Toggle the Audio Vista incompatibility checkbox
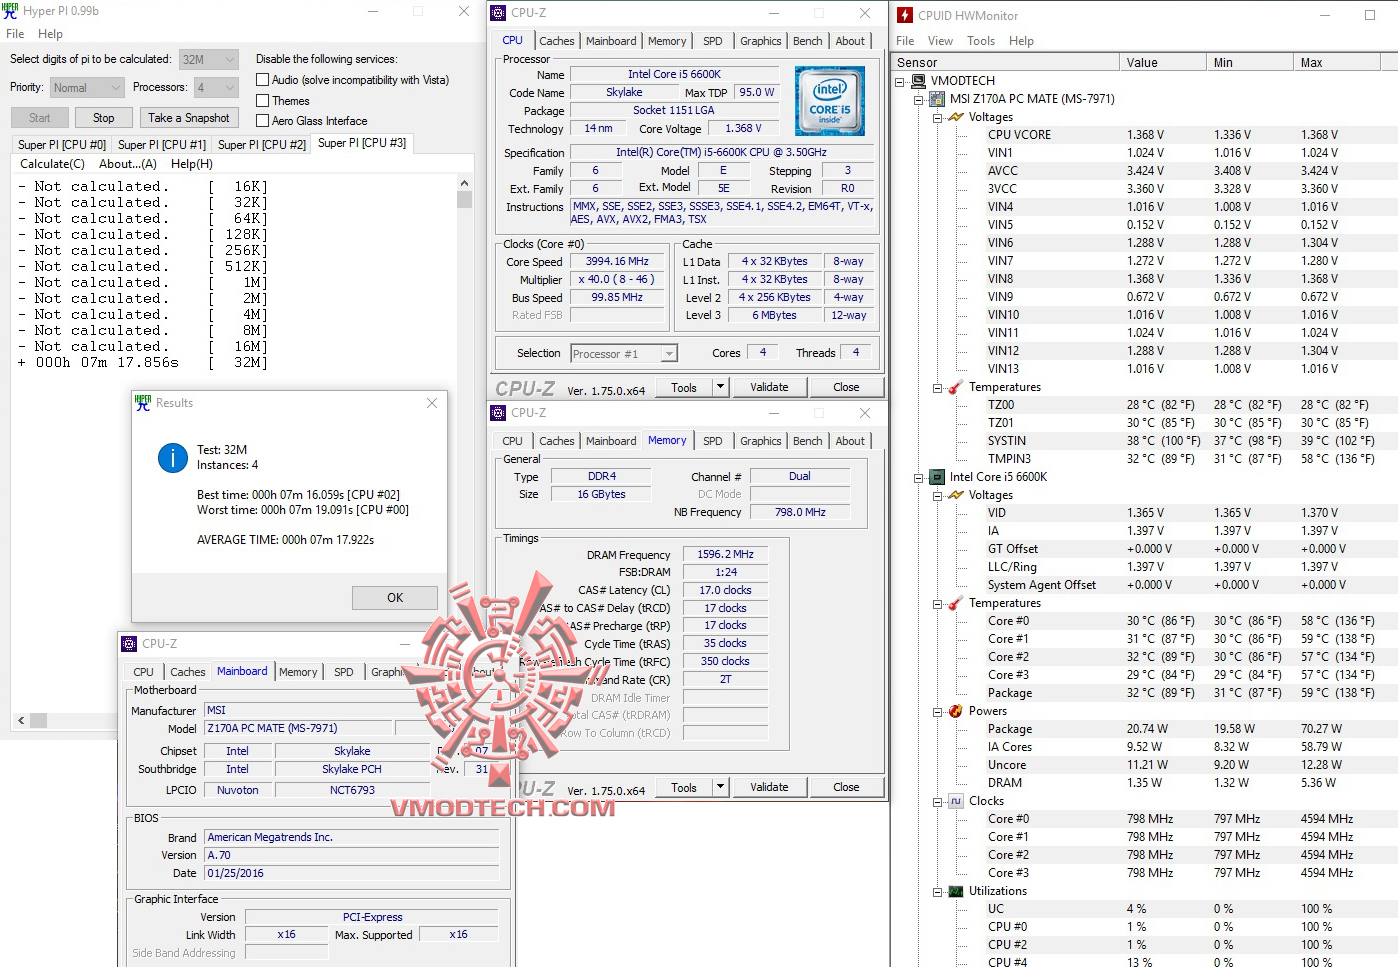The width and height of the screenshot is (1398, 967). [263, 80]
